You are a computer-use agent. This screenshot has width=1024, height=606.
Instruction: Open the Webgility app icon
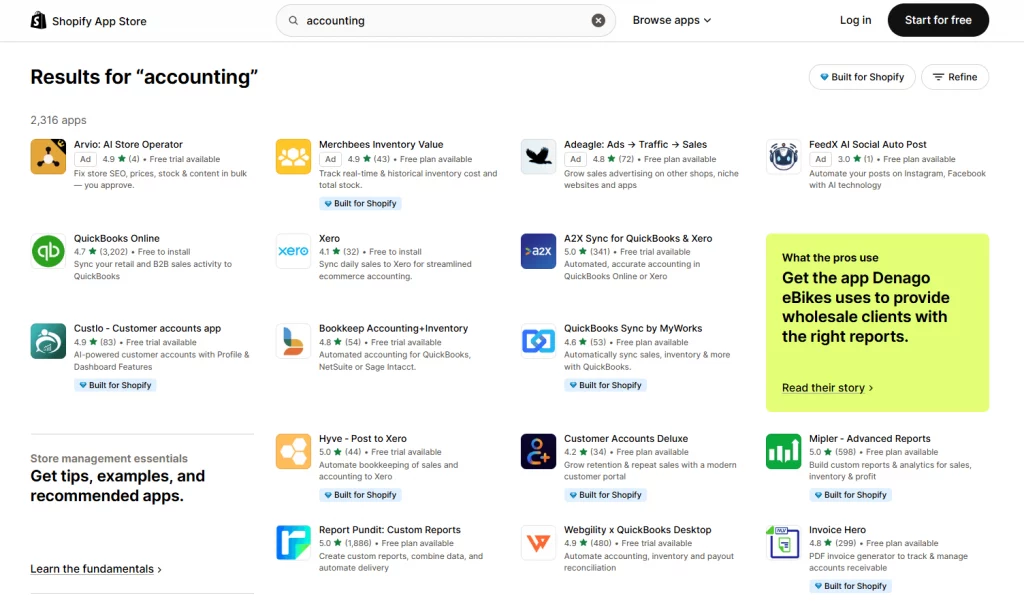[538, 542]
